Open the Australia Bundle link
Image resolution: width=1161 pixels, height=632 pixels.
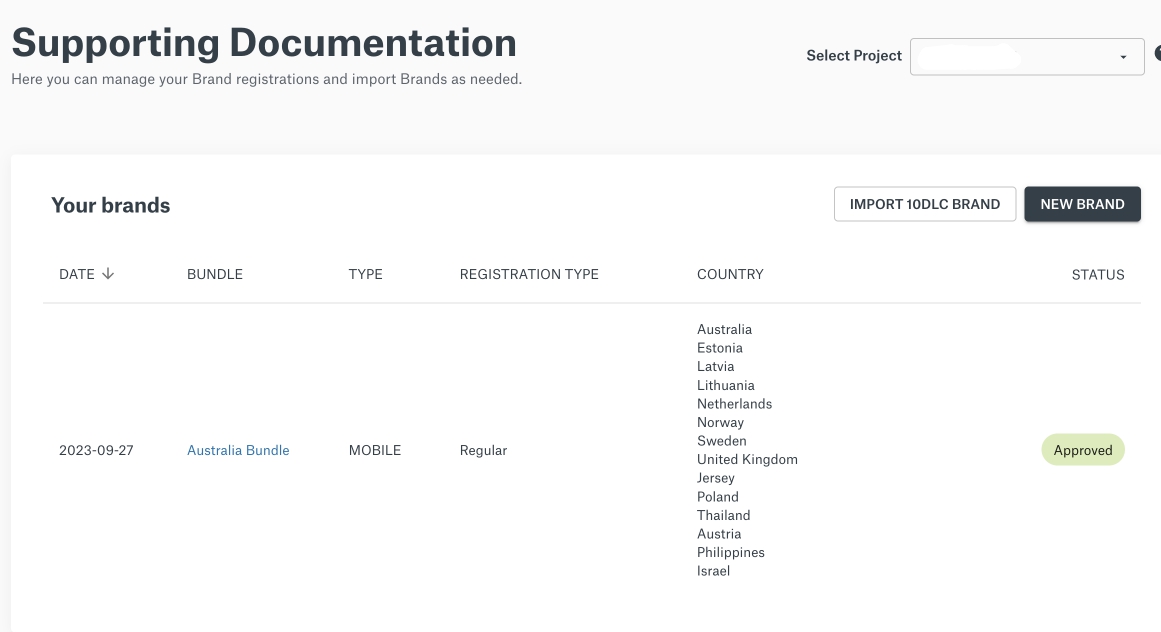238,451
